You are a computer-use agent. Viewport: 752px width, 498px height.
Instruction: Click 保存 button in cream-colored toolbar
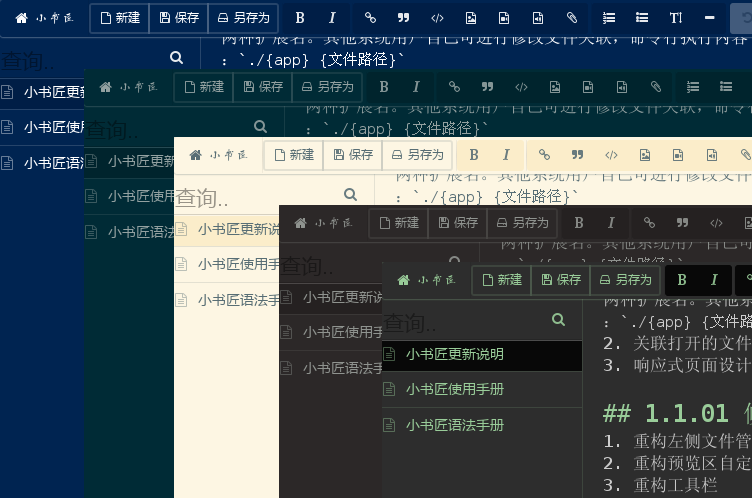(353, 155)
